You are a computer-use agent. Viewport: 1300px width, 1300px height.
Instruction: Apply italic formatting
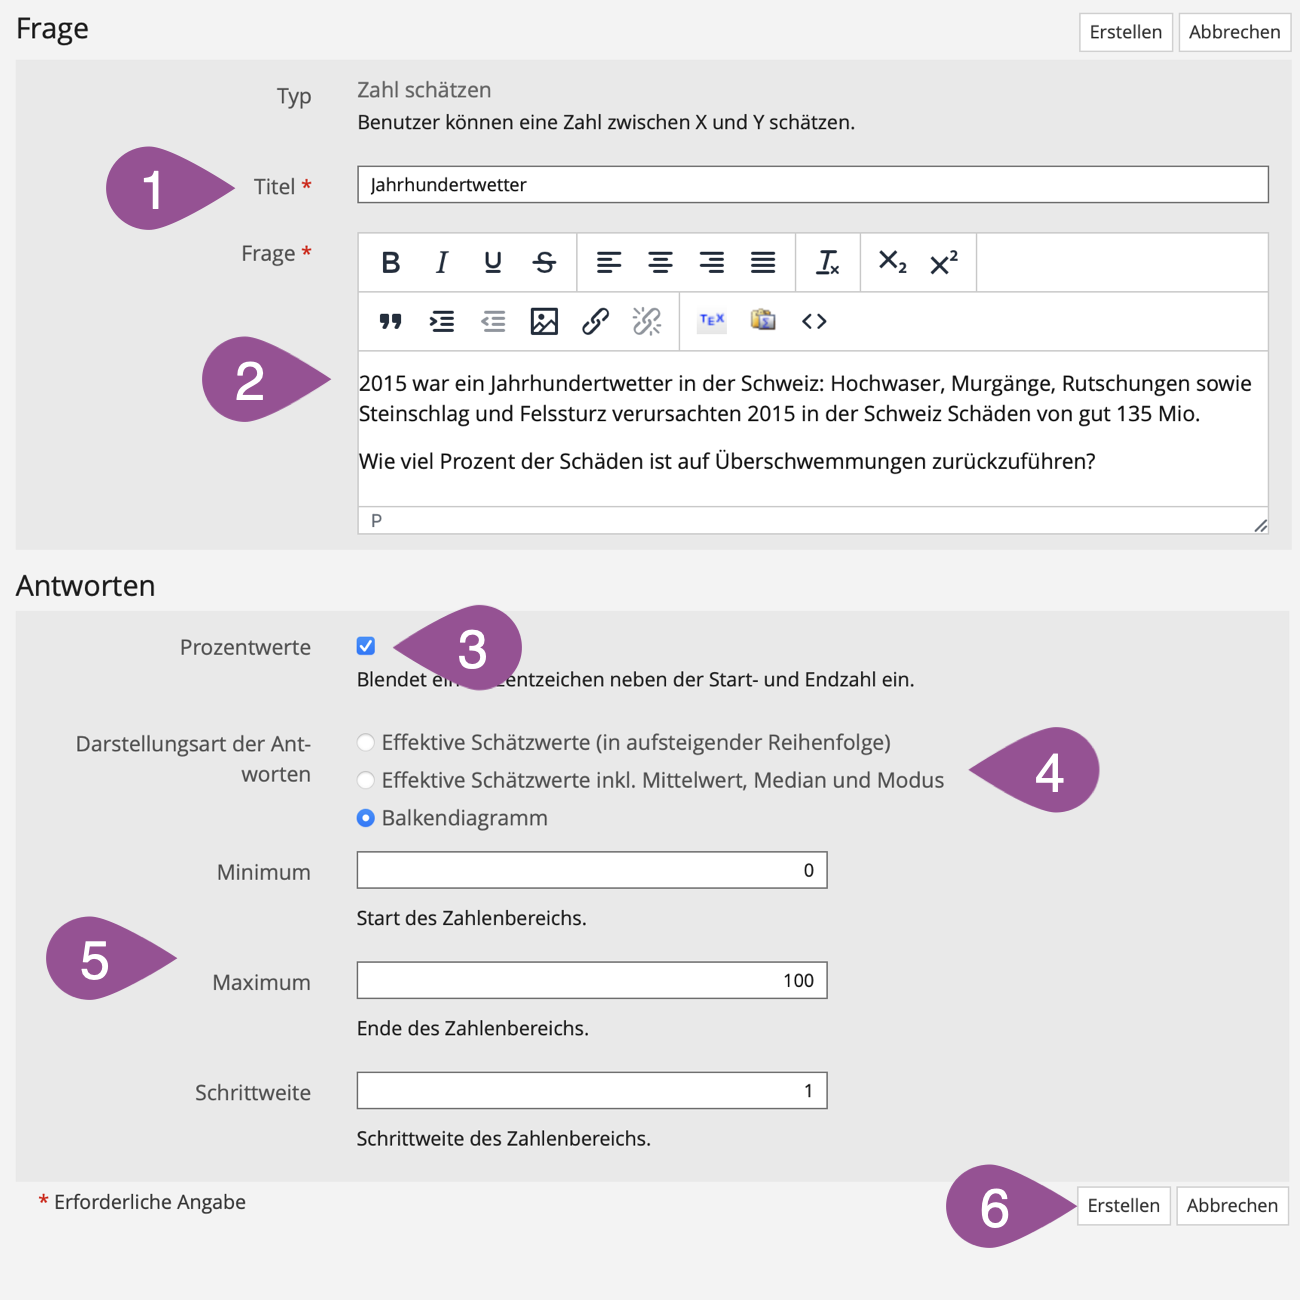442,263
